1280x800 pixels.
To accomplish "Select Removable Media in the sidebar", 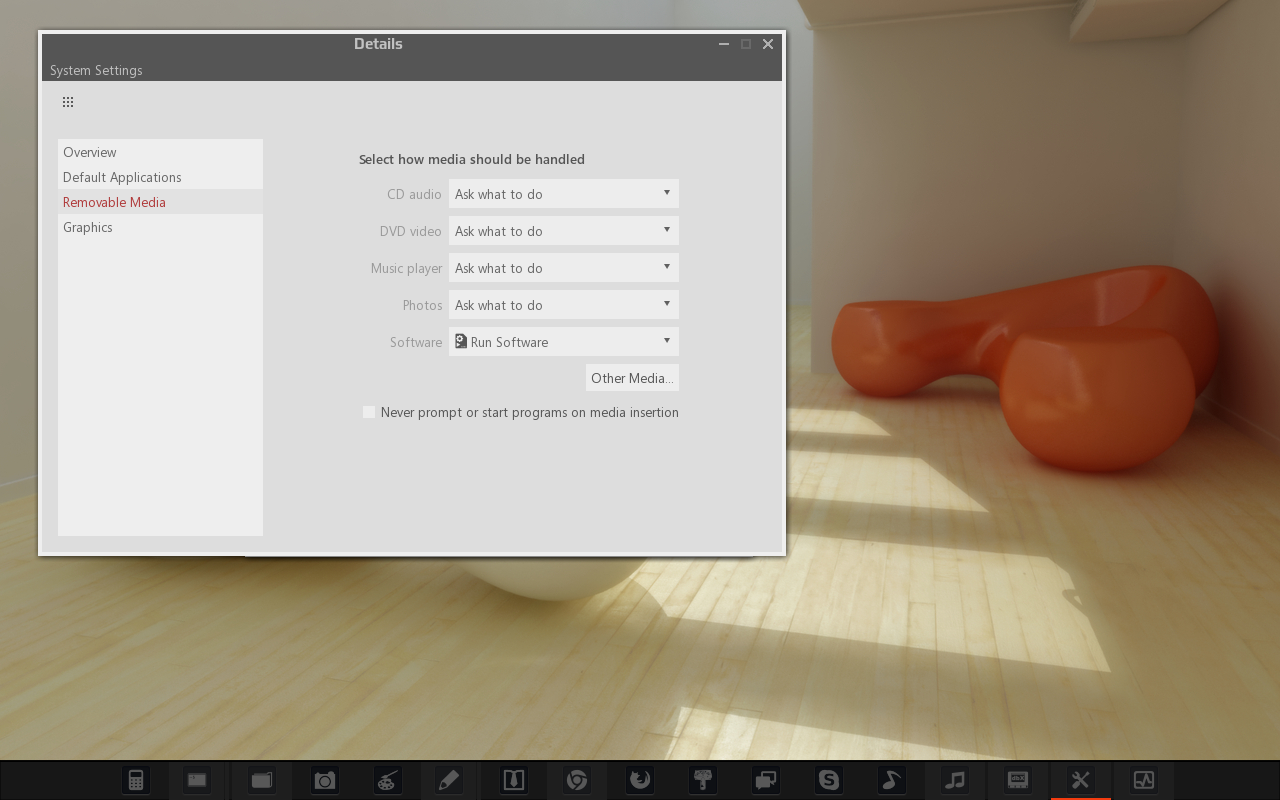I will [160, 202].
